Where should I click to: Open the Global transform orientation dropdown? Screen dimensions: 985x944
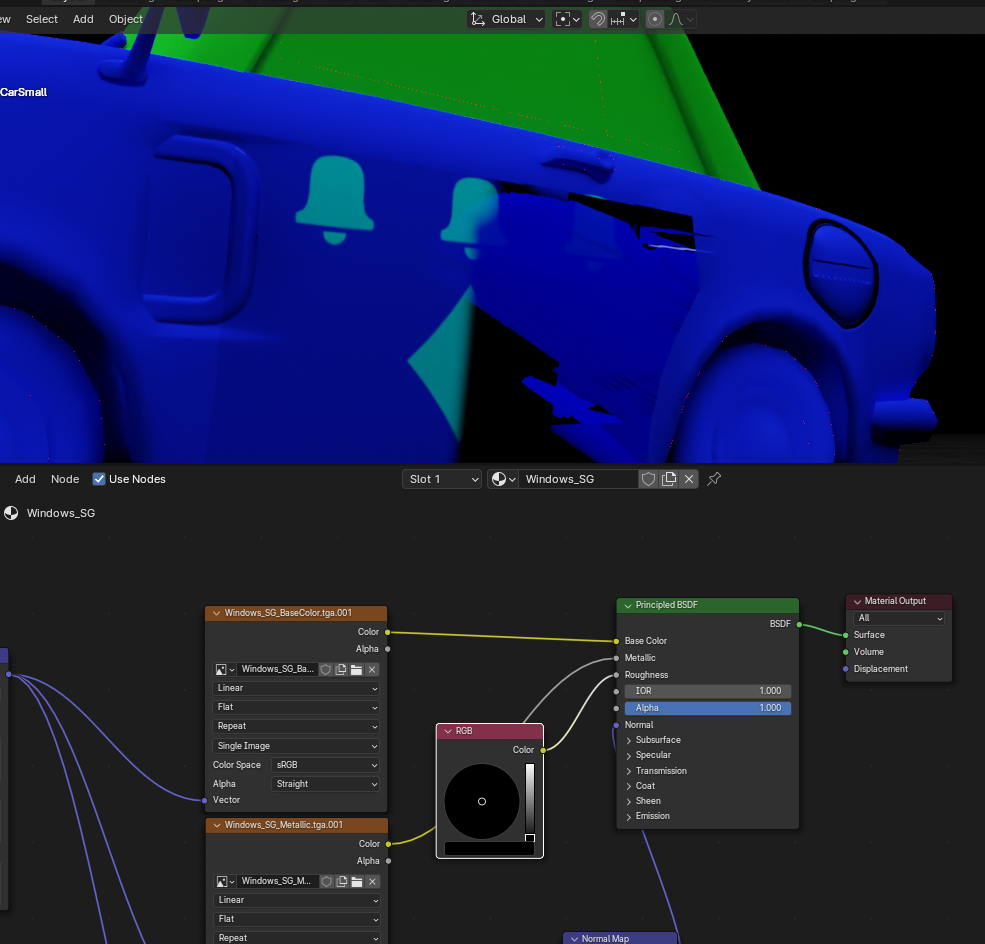coord(506,19)
